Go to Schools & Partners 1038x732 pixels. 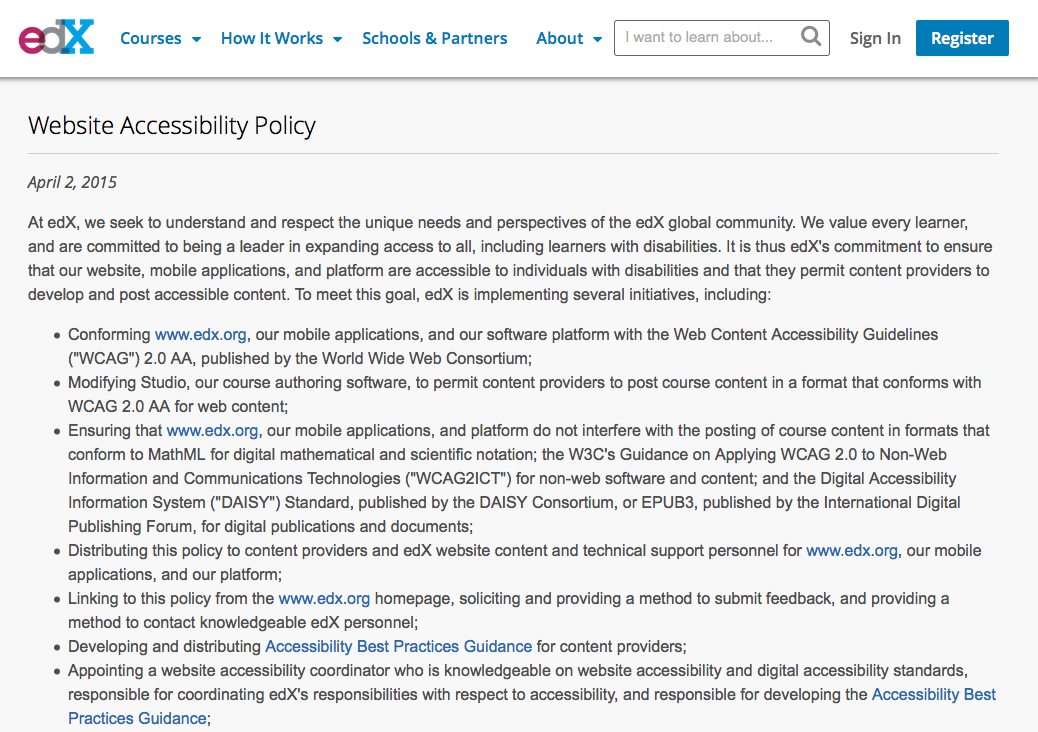(434, 38)
